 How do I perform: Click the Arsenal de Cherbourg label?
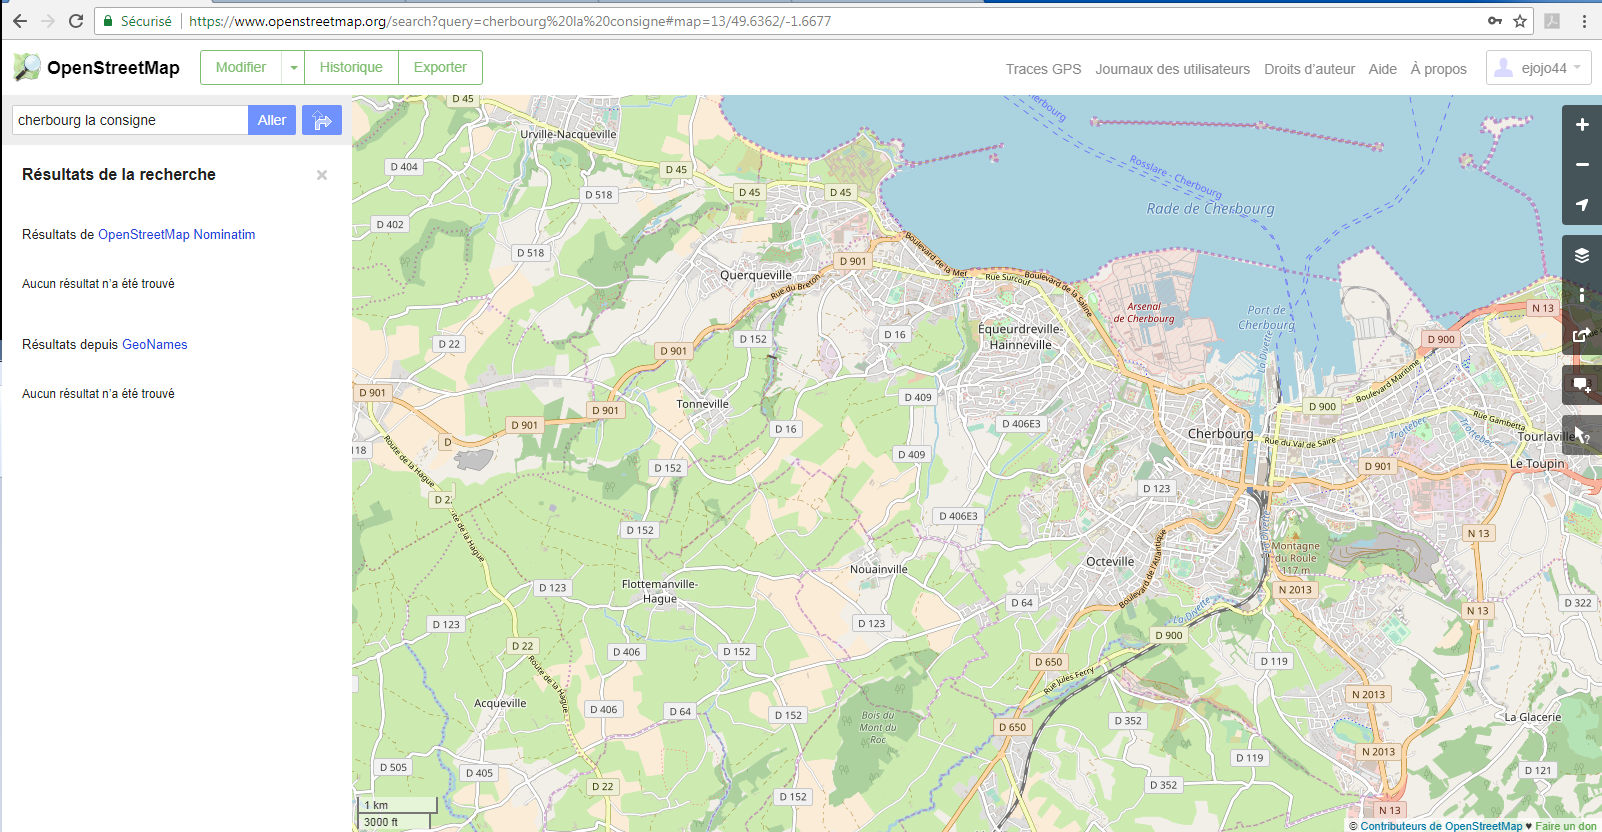click(x=1144, y=313)
